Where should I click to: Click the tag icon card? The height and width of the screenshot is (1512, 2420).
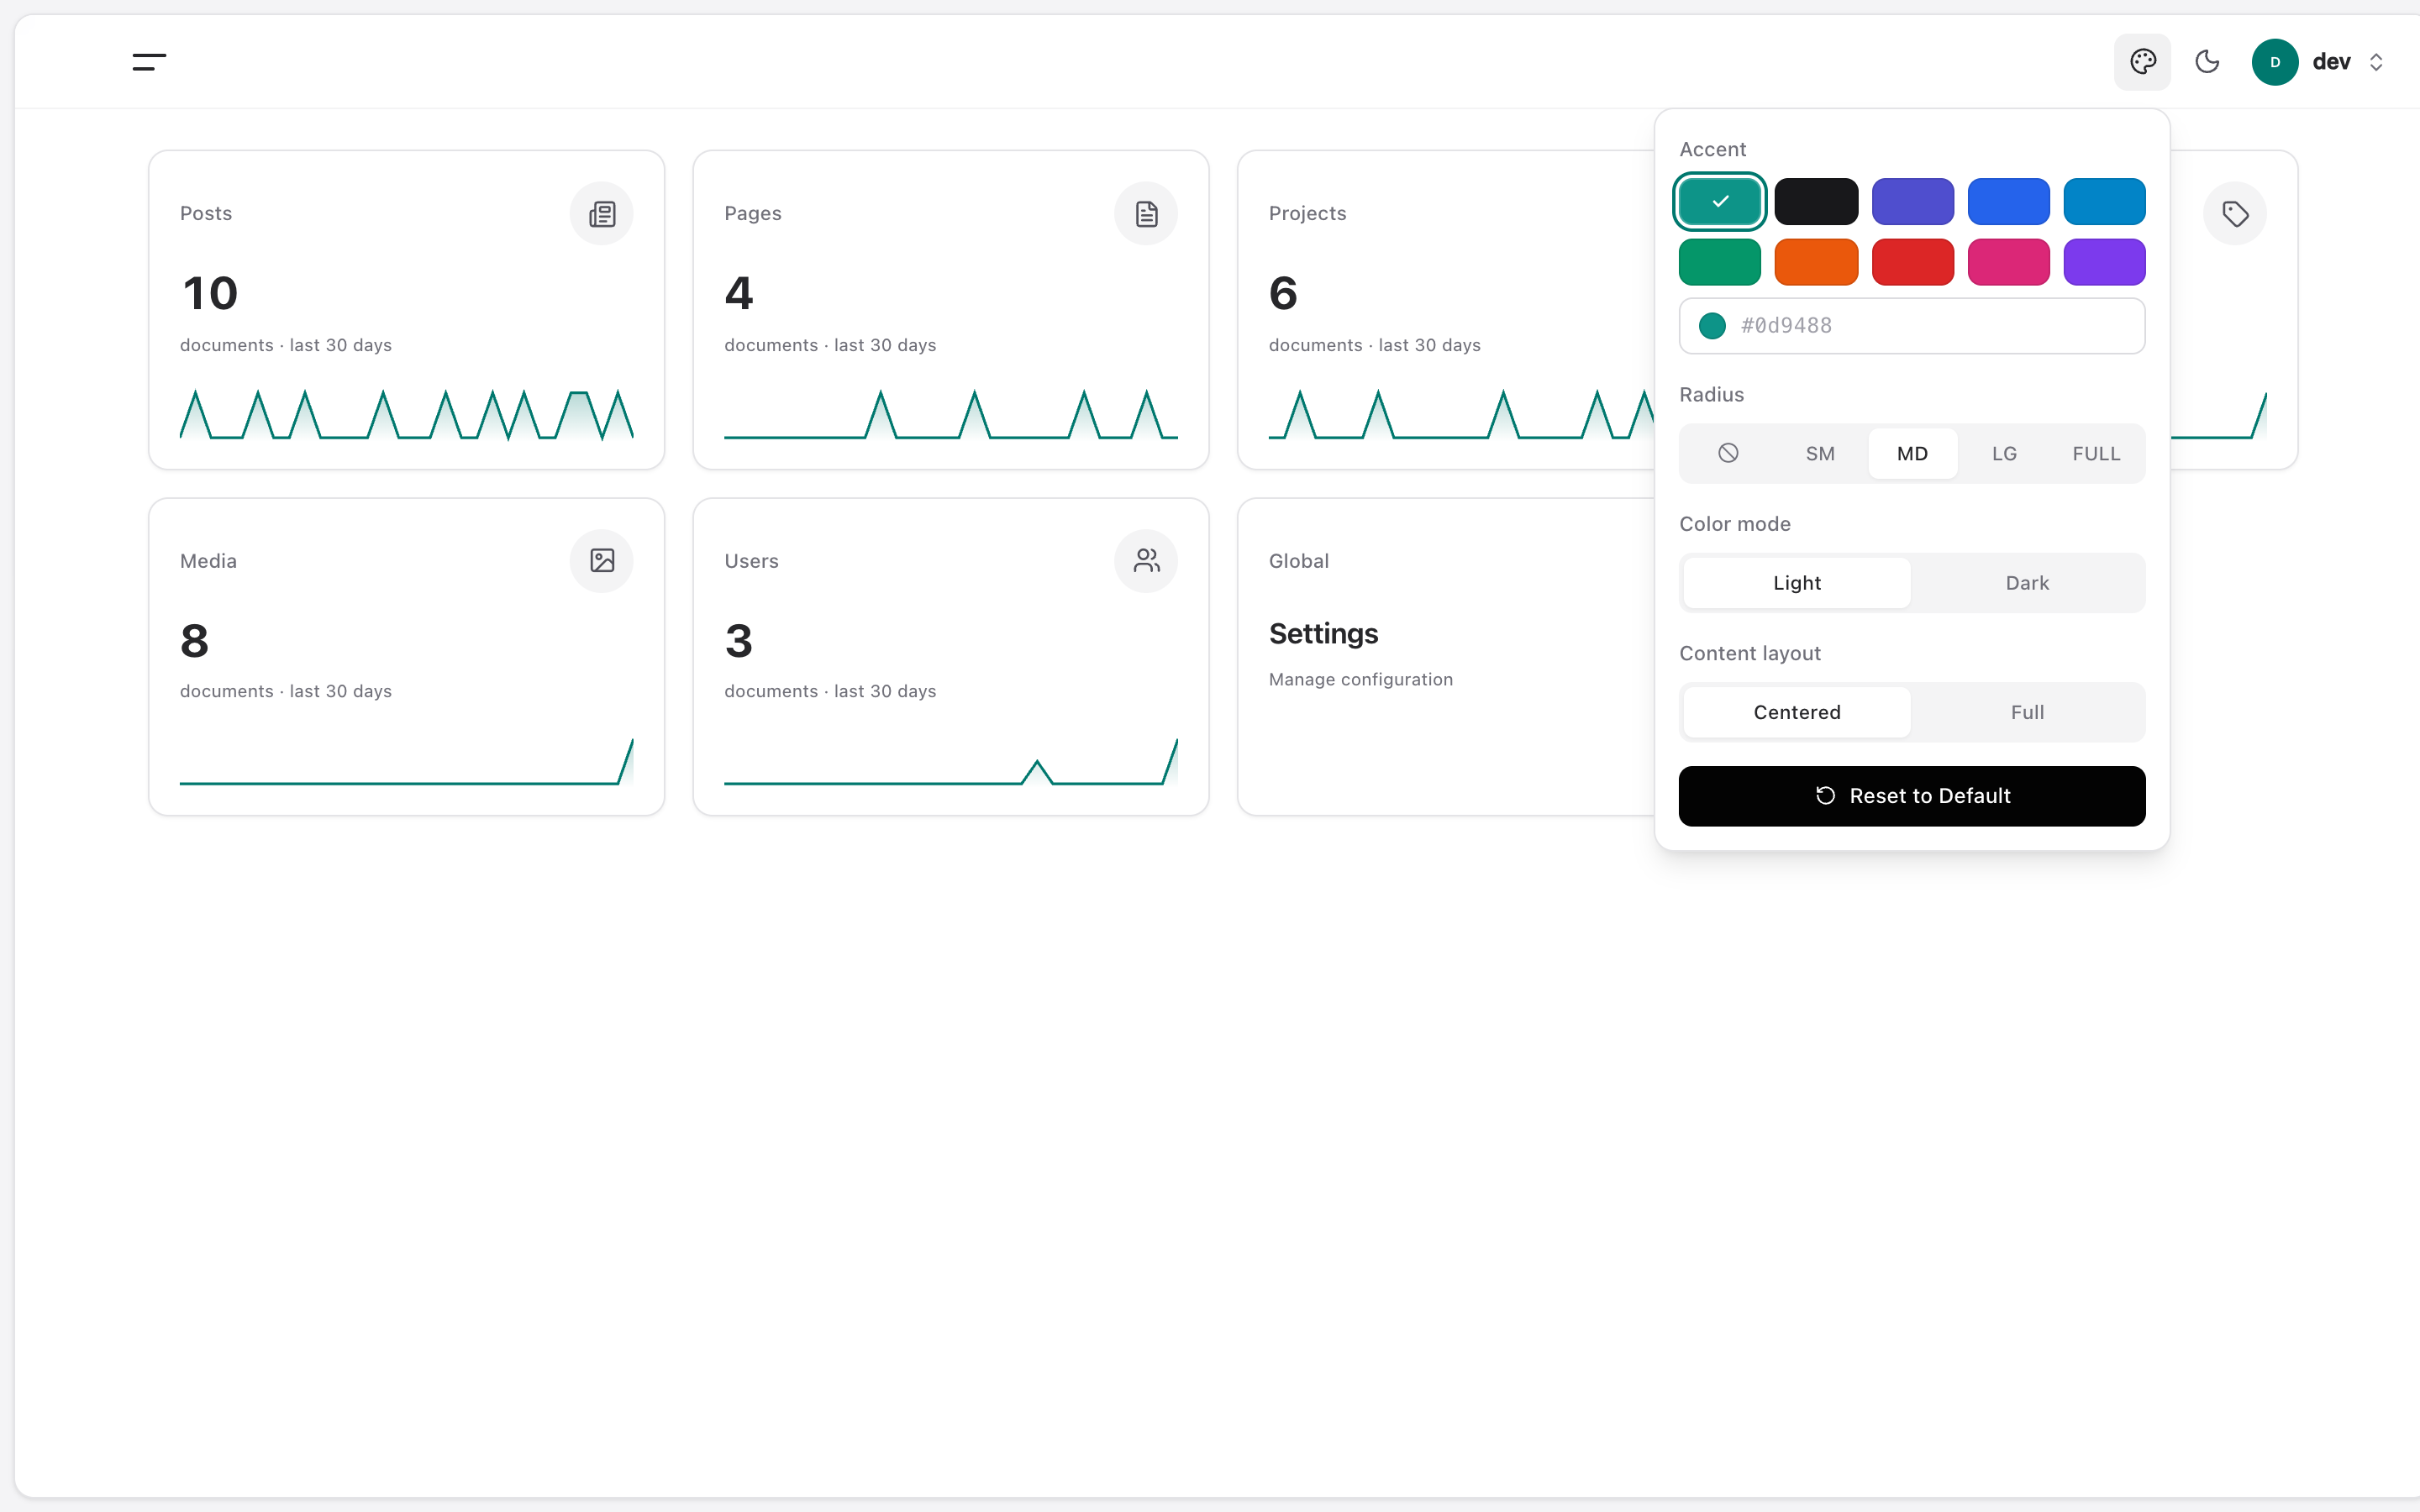point(2235,214)
